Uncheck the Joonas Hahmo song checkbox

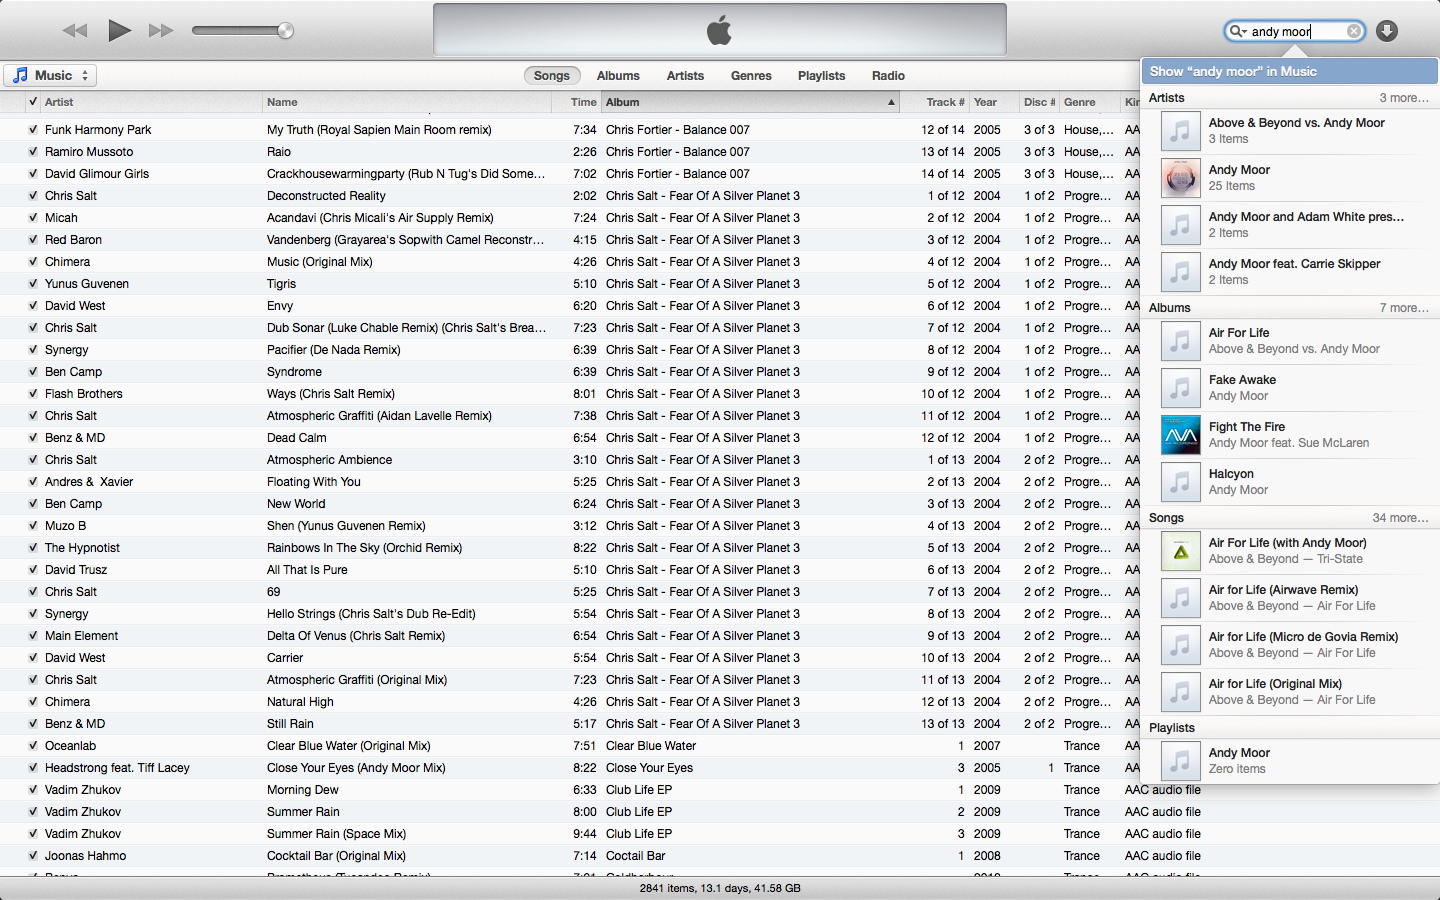(33, 856)
